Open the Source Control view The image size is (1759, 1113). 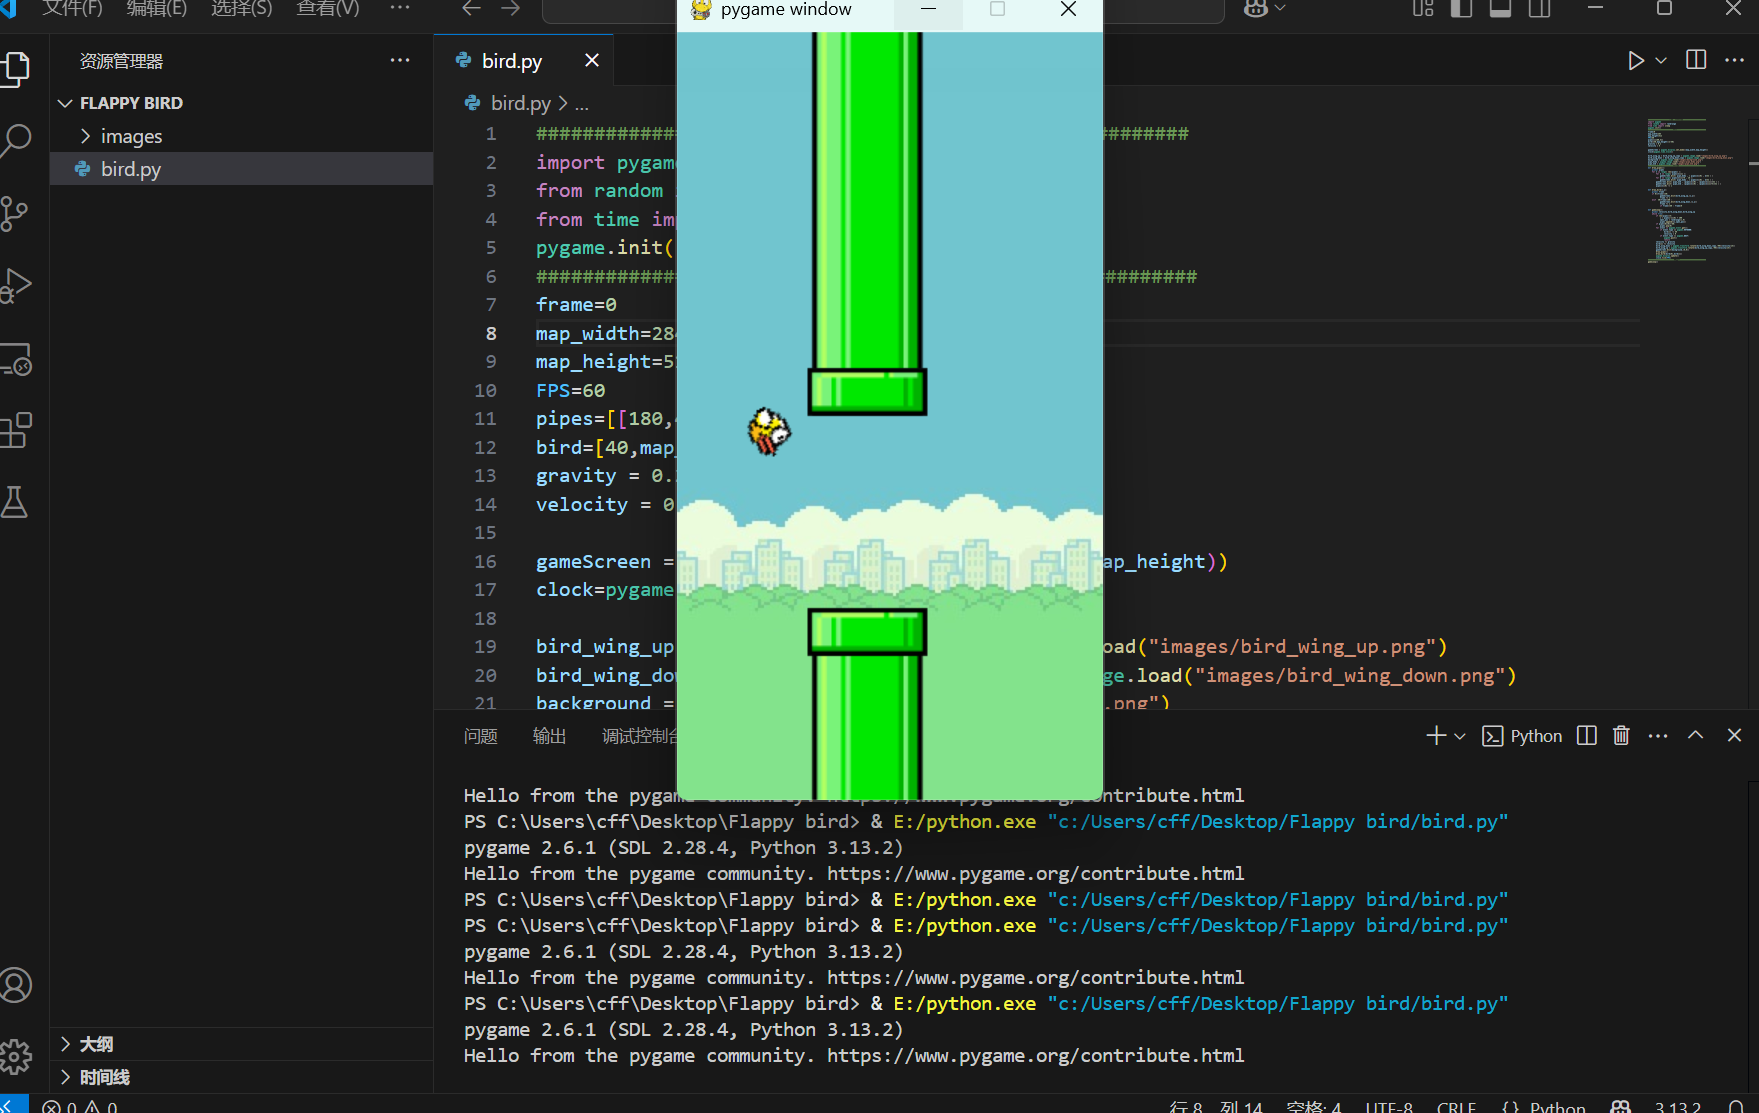[15, 213]
